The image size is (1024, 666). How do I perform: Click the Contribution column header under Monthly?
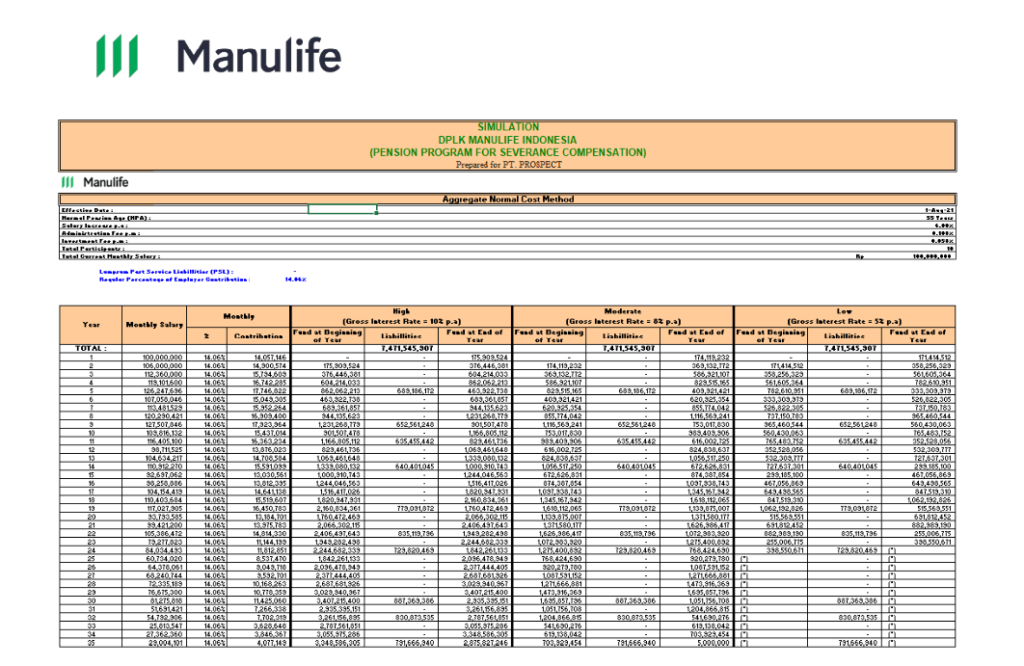(253, 335)
